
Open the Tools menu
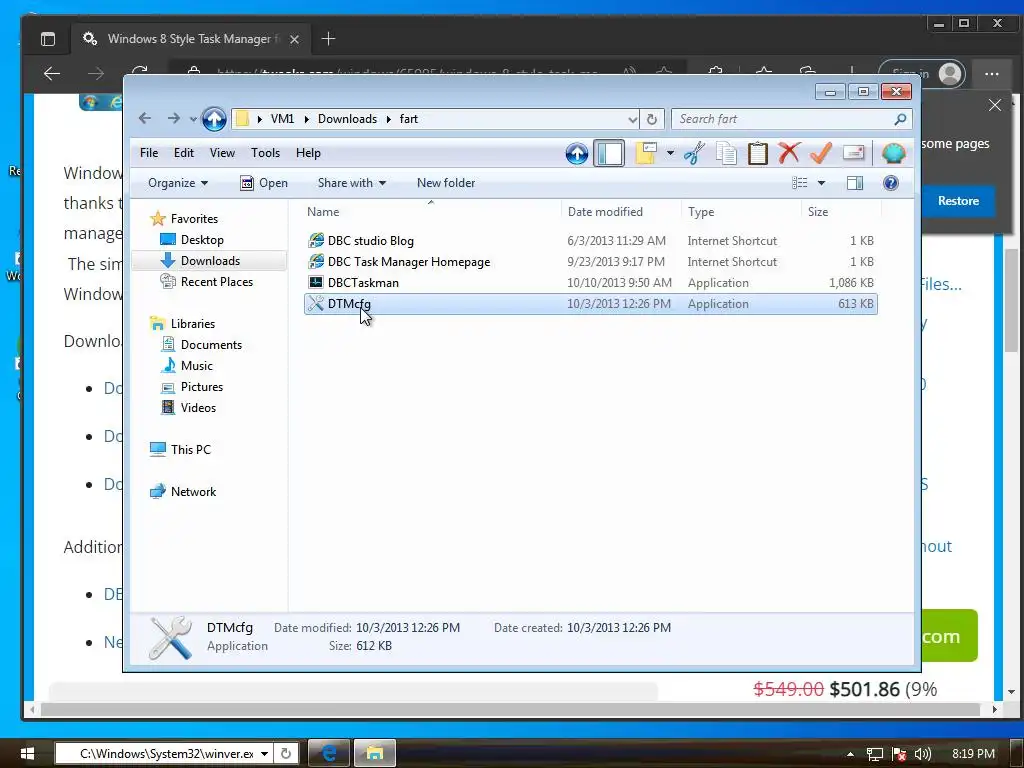point(265,153)
